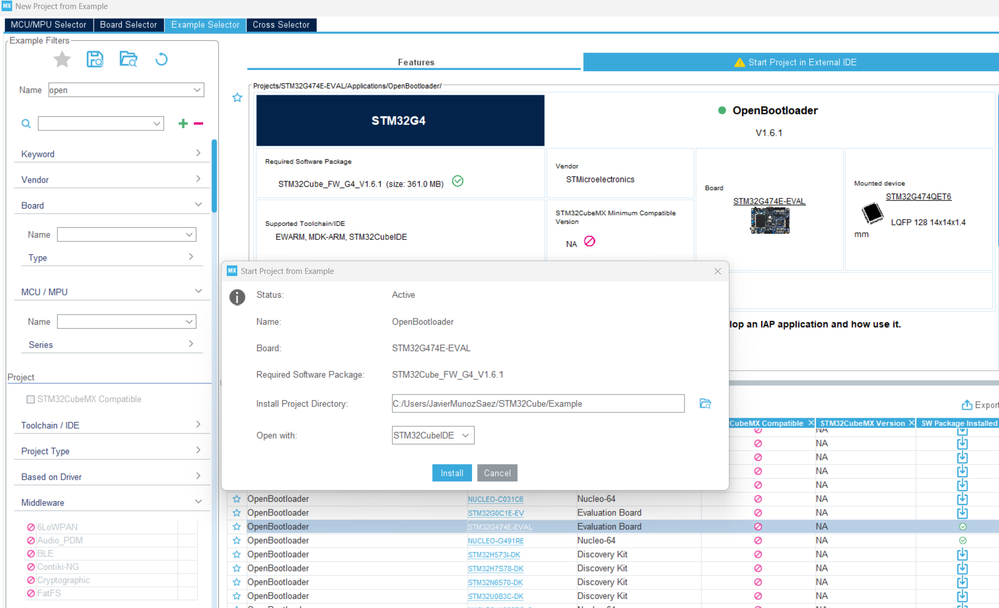Show favorite examples with the star filter icon
Screen dimensions: 999x608
click(62, 59)
